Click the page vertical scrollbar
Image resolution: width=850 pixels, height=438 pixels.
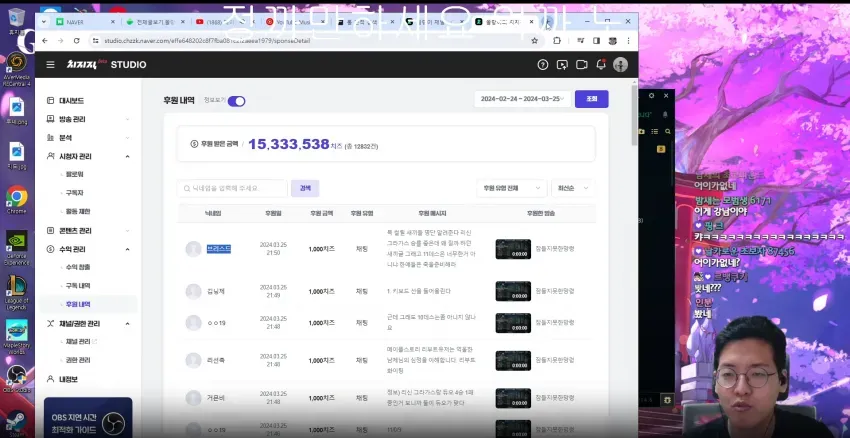[634, 115]
